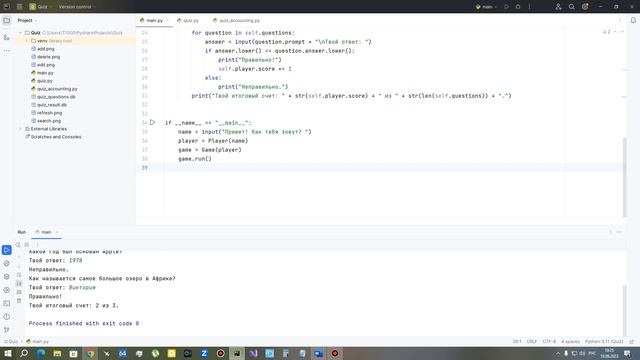Close the main.py editor tab
The image size is (640, 360).
(167, 20)
